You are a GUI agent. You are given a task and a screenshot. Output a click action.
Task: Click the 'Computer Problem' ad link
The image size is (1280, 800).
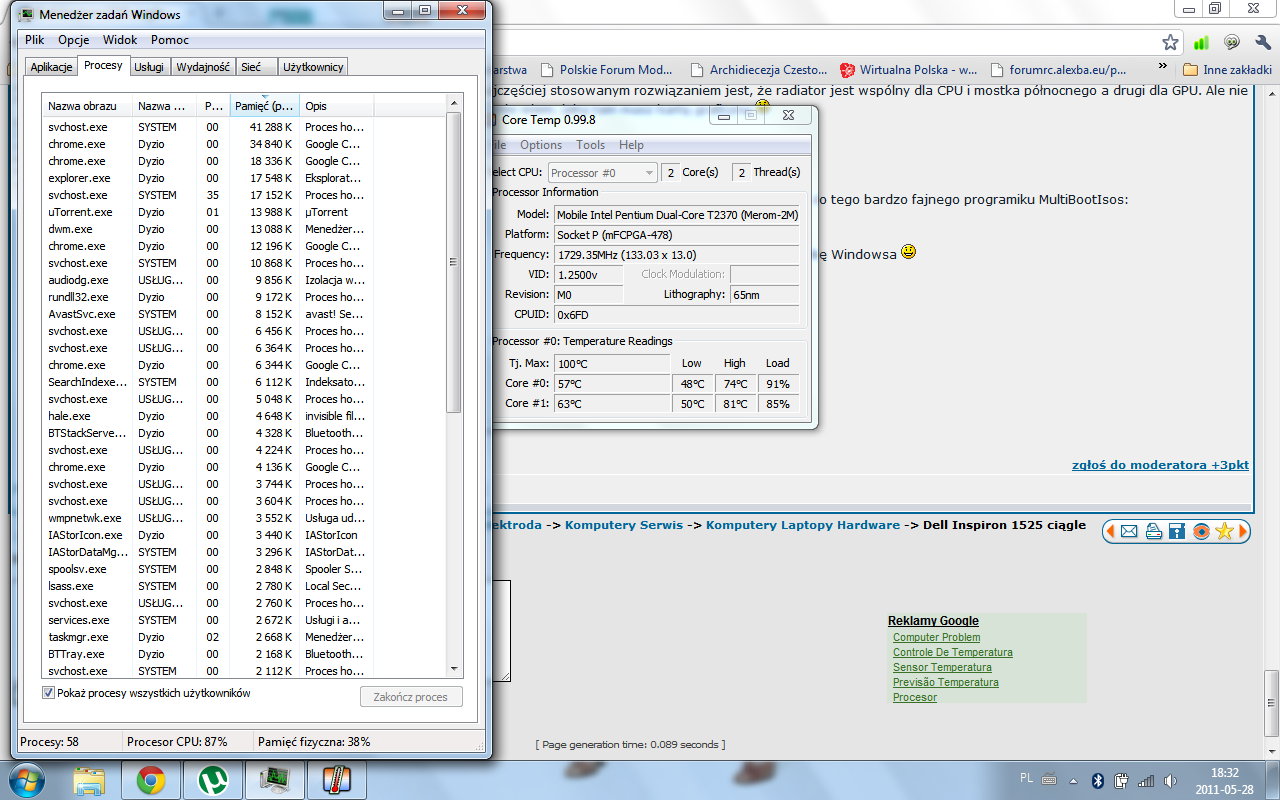(x=936, y=637)
